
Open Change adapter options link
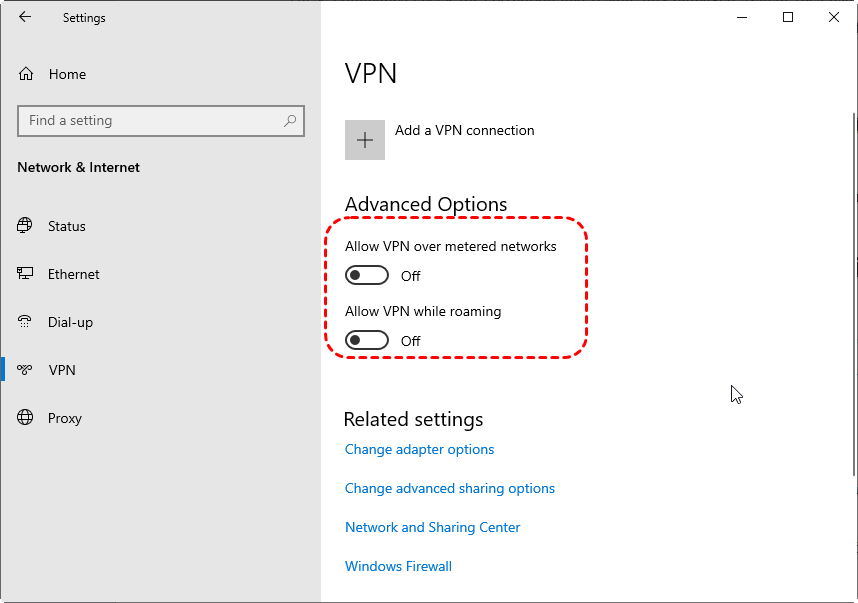click(x=419, y=449)
